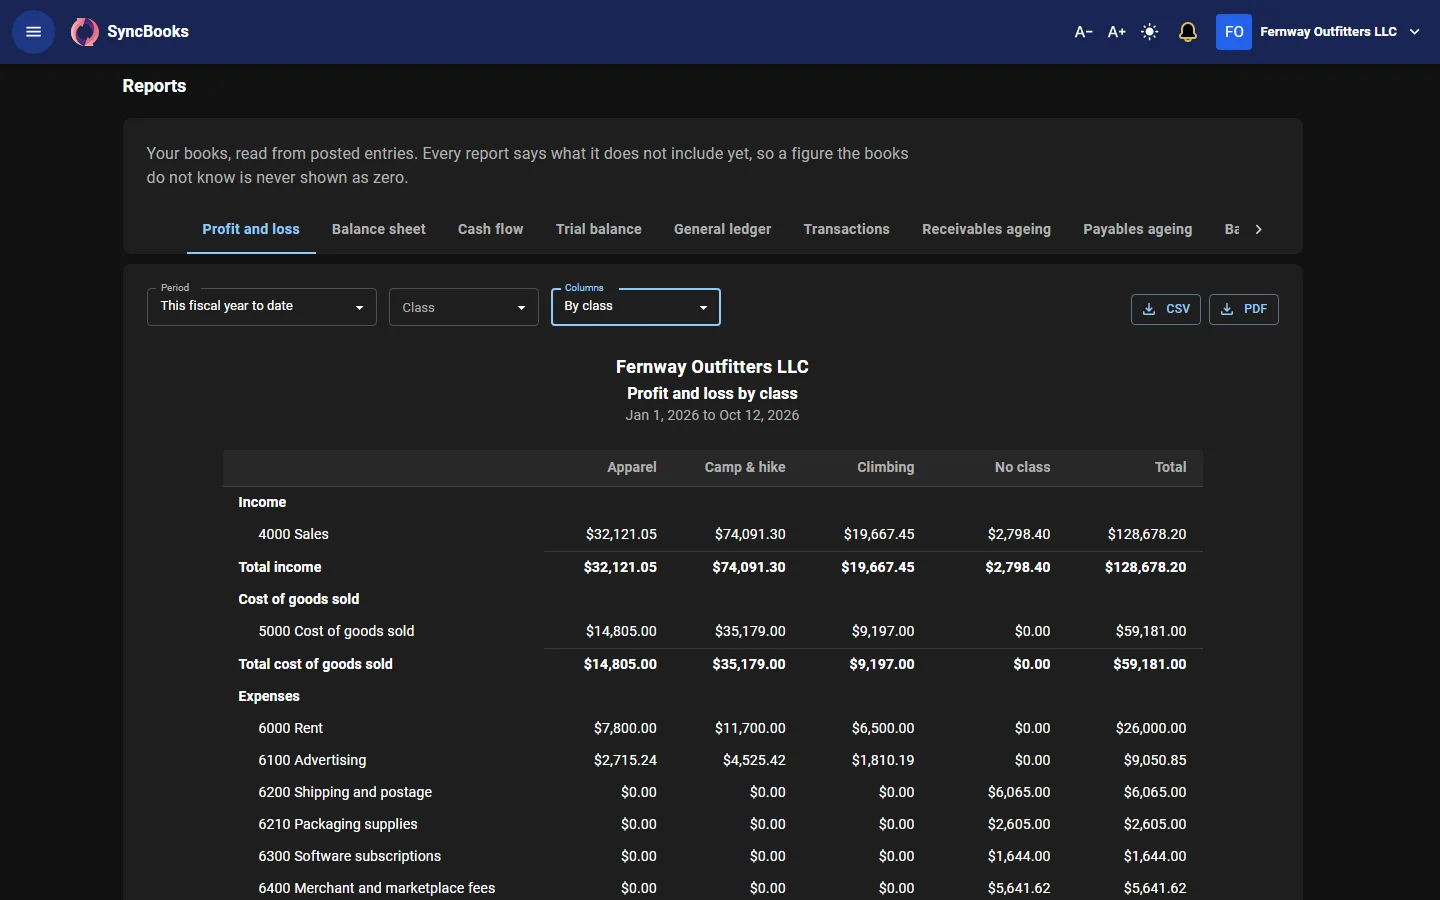This screenshot has width=1440, height=900.
Task: Open the Cash flow tab
Action: pos(491,229)
